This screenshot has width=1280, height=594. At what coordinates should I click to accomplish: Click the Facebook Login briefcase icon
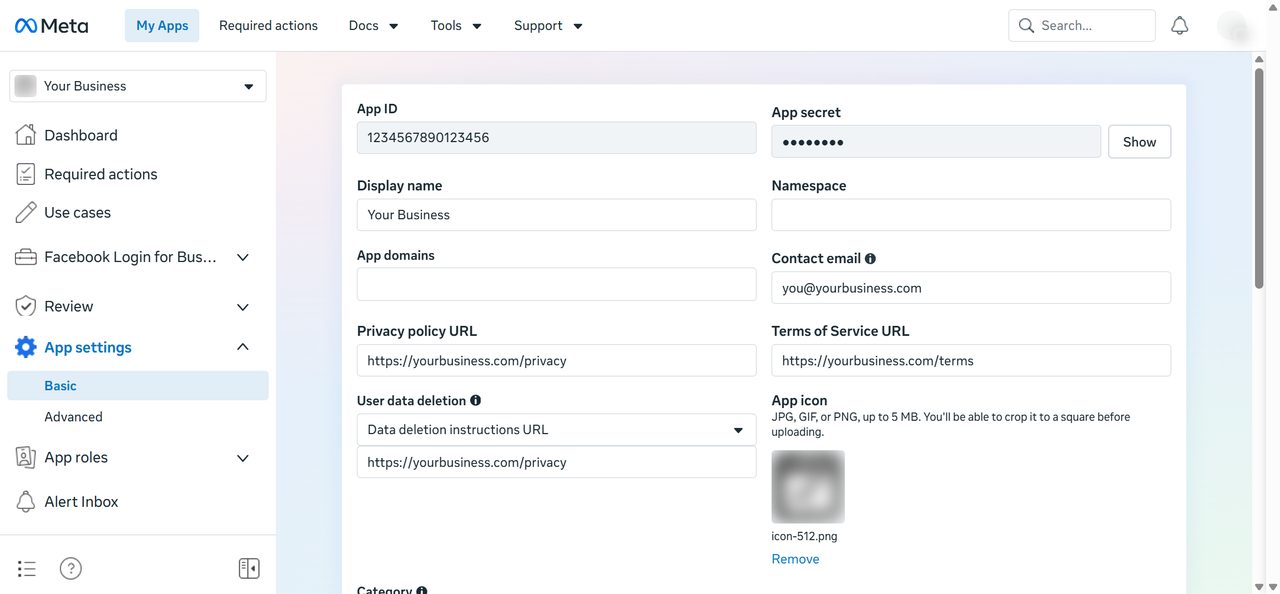pyautogui.click(x=26, y=257)
